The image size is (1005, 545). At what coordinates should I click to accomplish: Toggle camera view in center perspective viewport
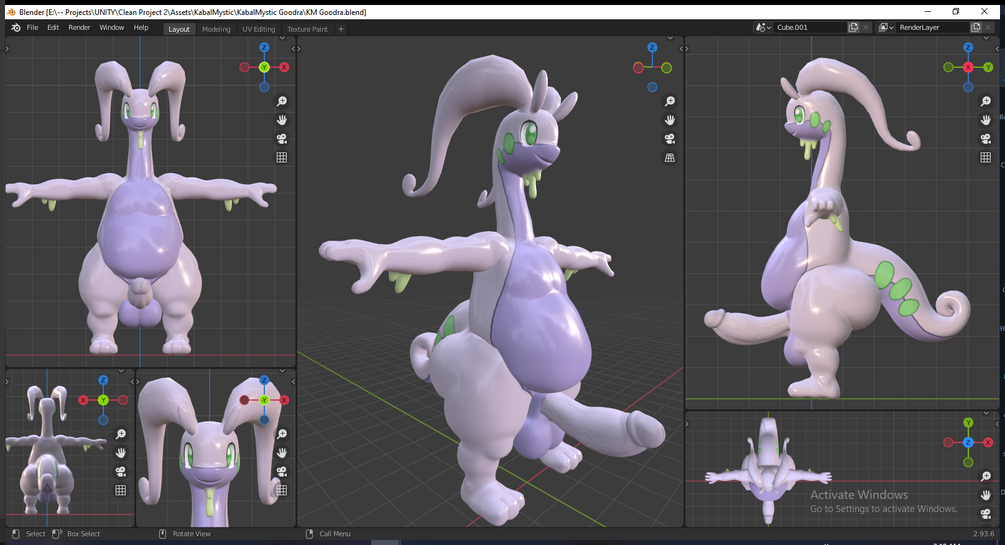click(670, 138)
